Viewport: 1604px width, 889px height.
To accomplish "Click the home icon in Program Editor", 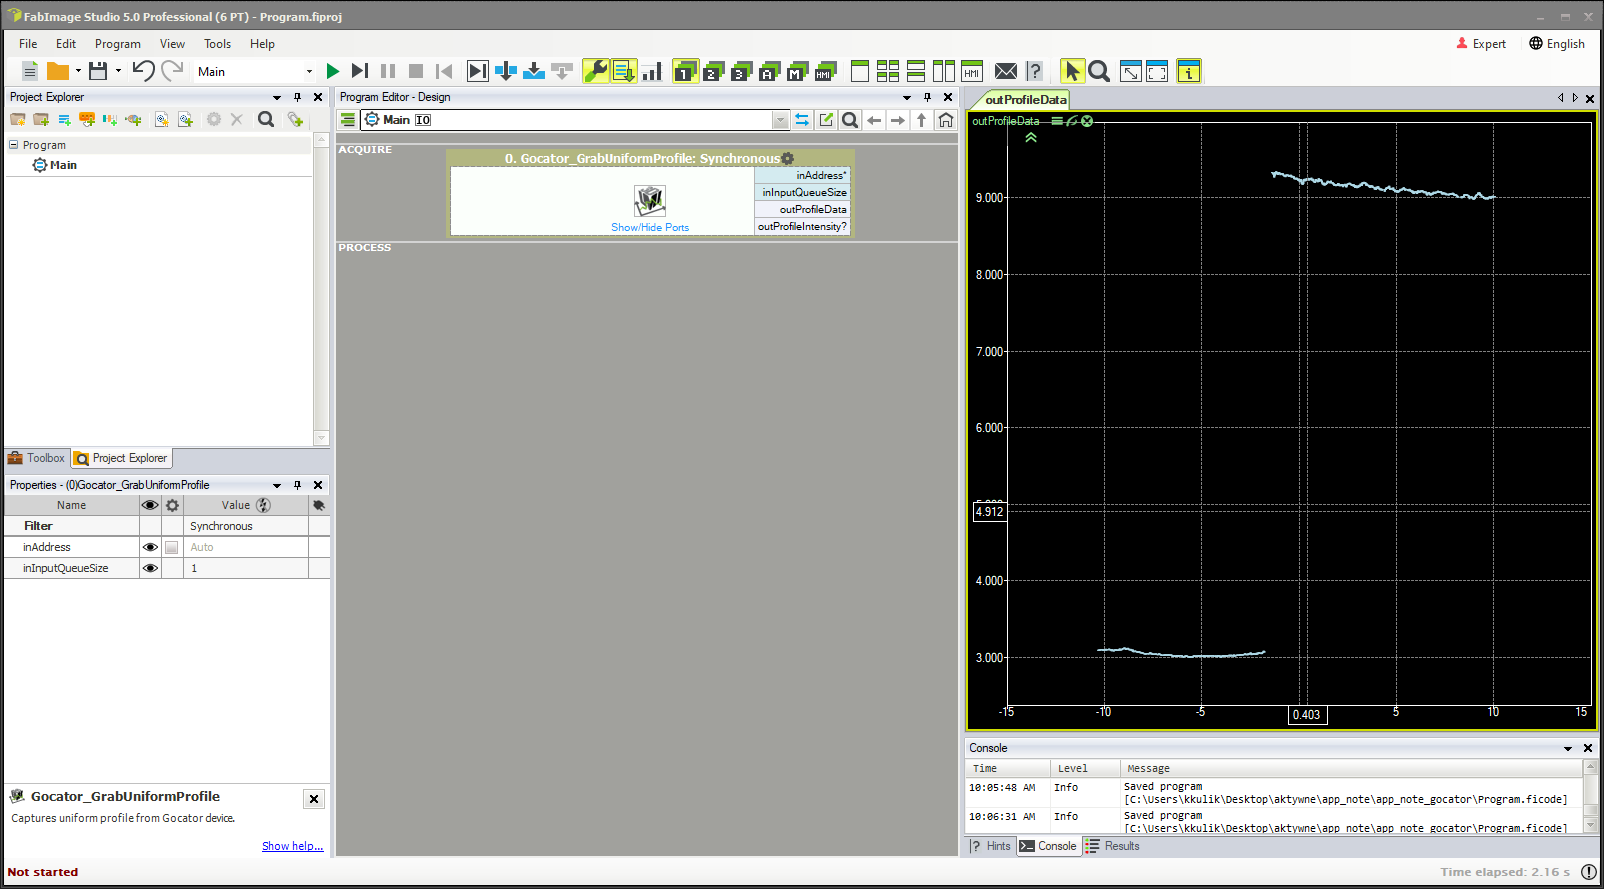I will click(946, 120).
